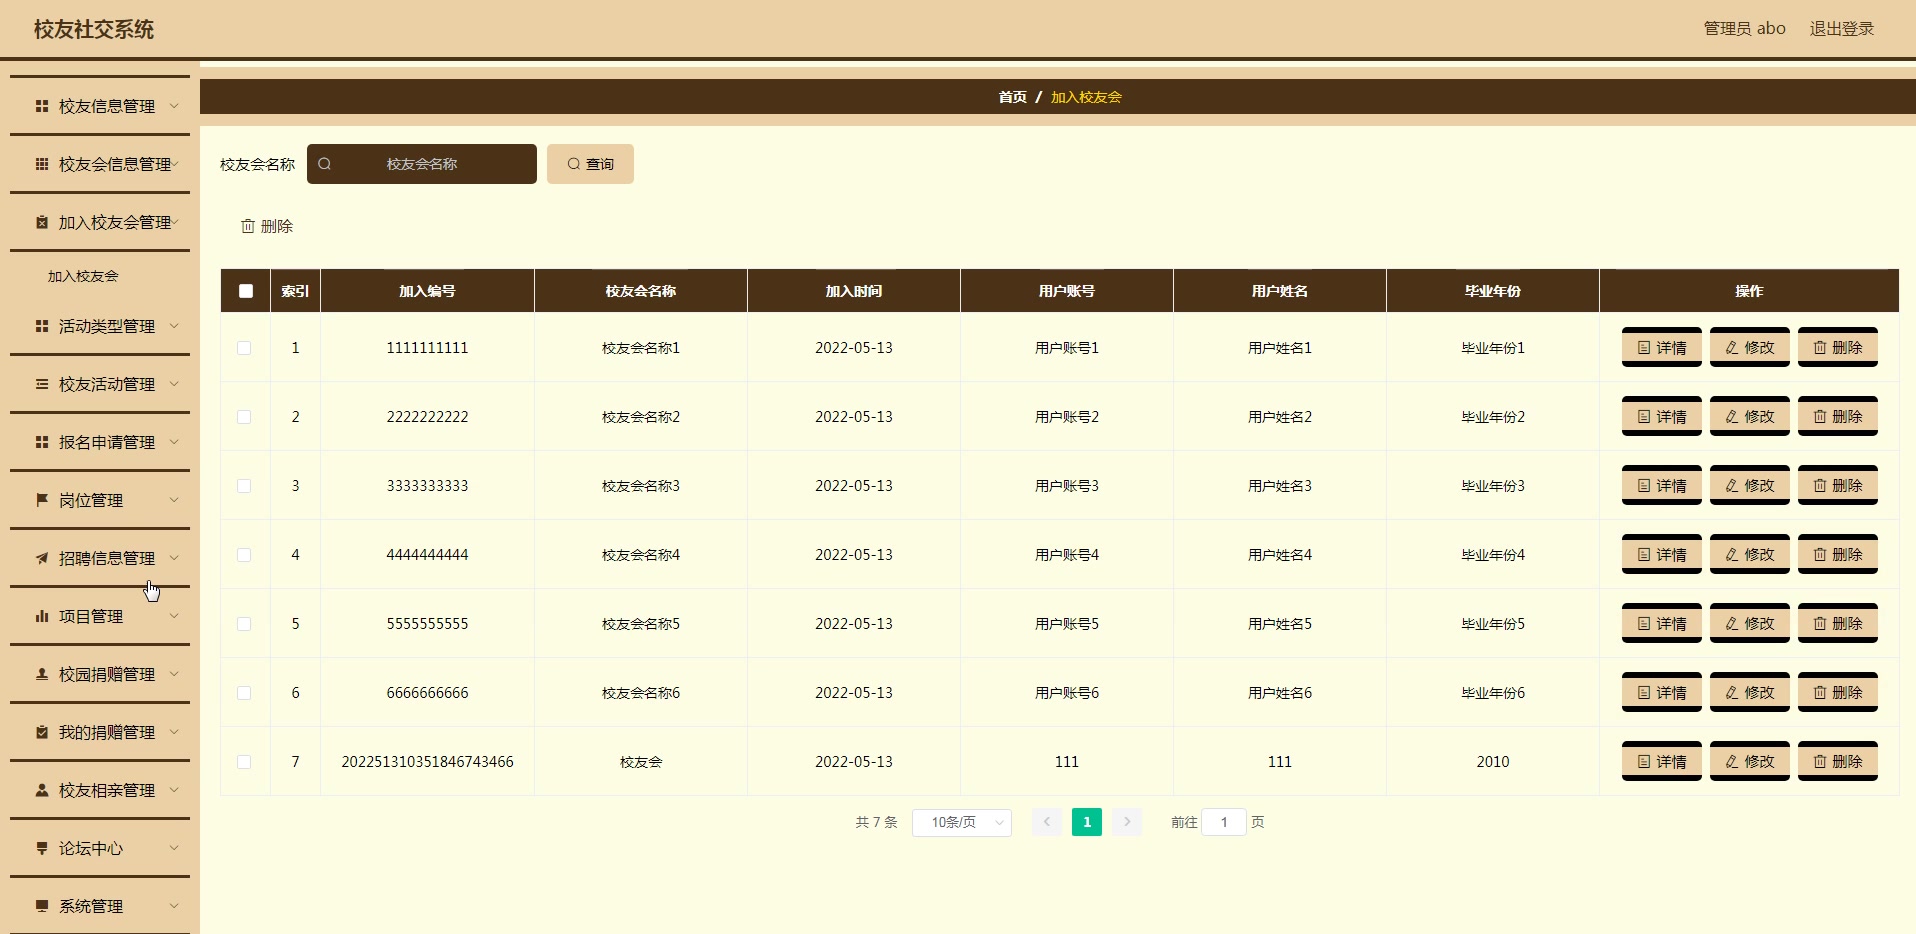Expand the 系统管理 menu chevron
1916x934 pixels.
[174, 906]
